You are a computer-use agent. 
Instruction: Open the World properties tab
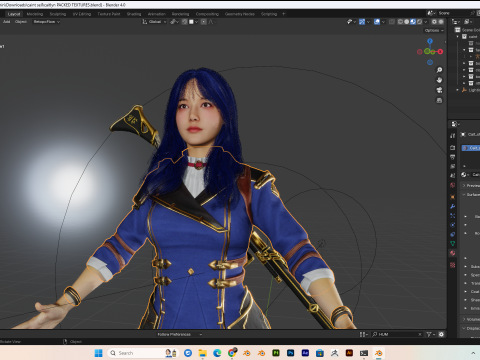pos(452,185)
